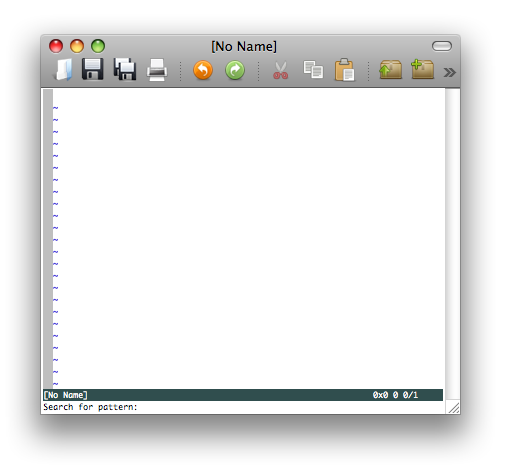Save all files with the double floppy icon

point(125,69)
